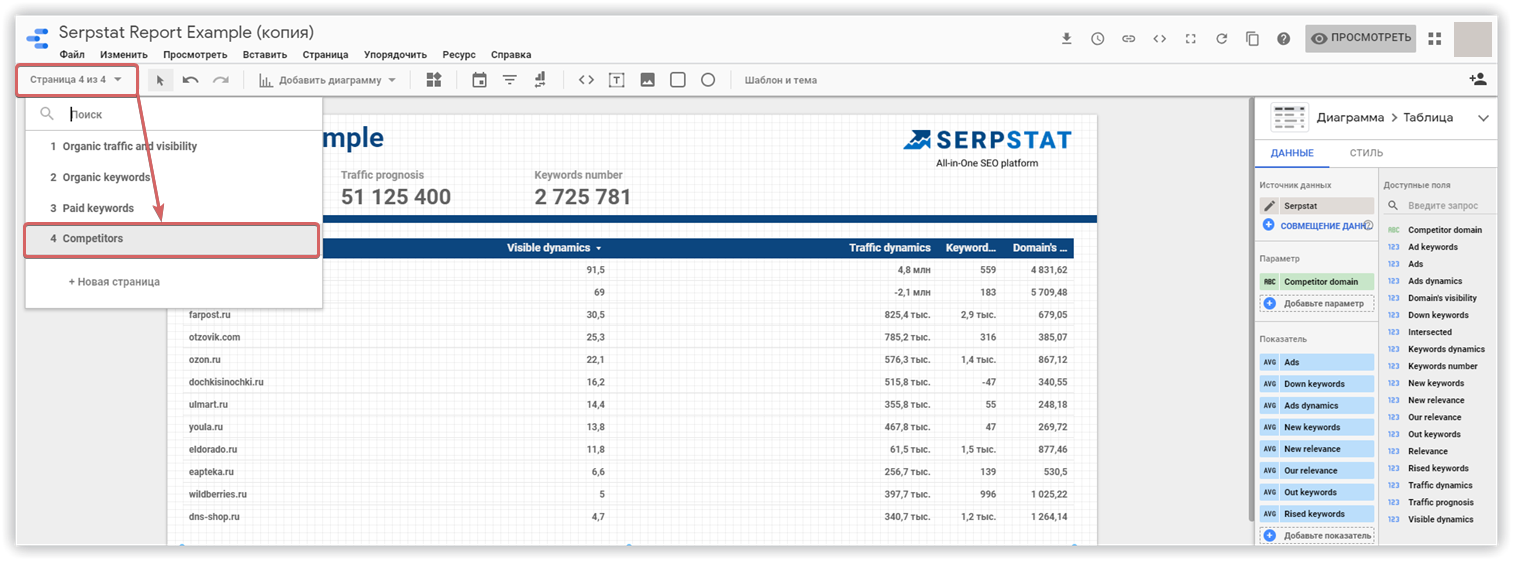The image size is (1513, 561).
Task: Download the report with the download icon
Action: [1067, 39]
